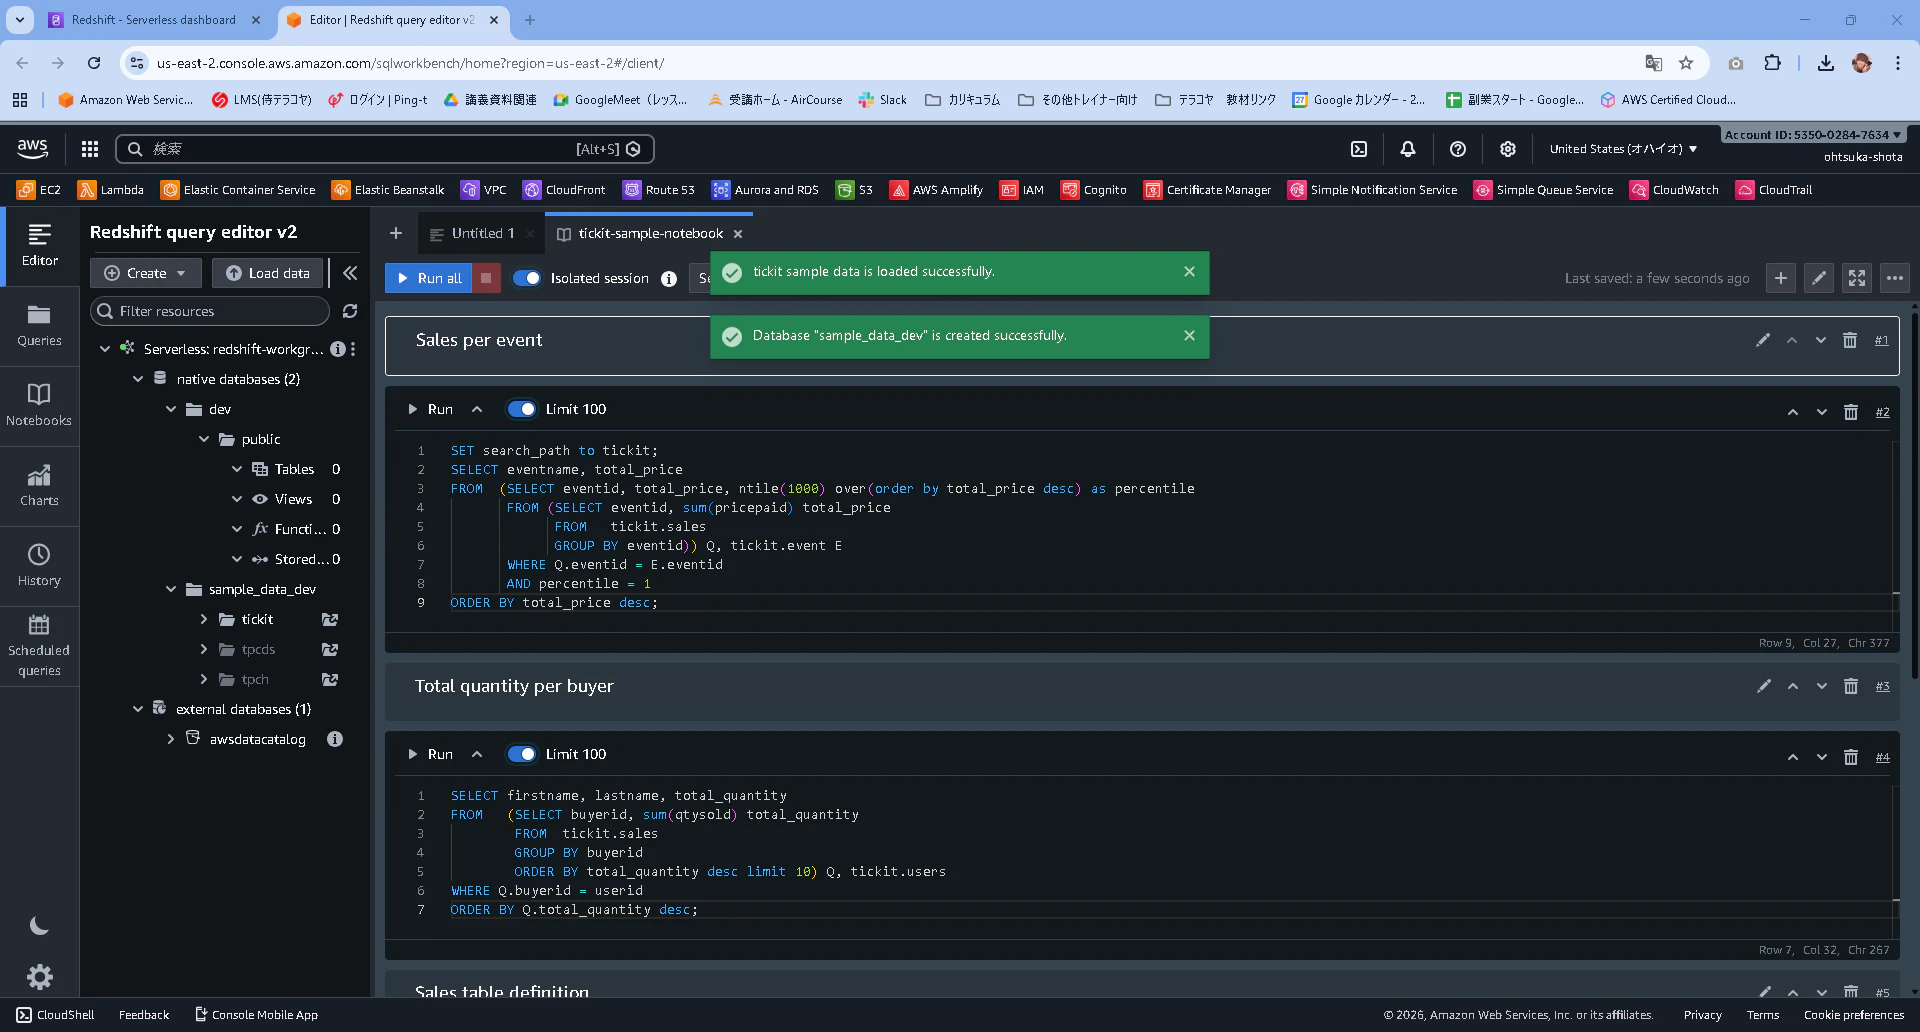This screenshot has height=1032, width=1920.
Task: Expand the tickit schema
Action: (204, 619)
